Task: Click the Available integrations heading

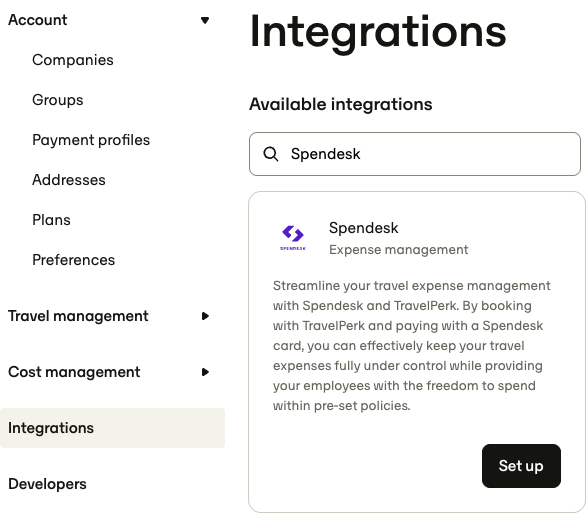Action: pos(341,104)
